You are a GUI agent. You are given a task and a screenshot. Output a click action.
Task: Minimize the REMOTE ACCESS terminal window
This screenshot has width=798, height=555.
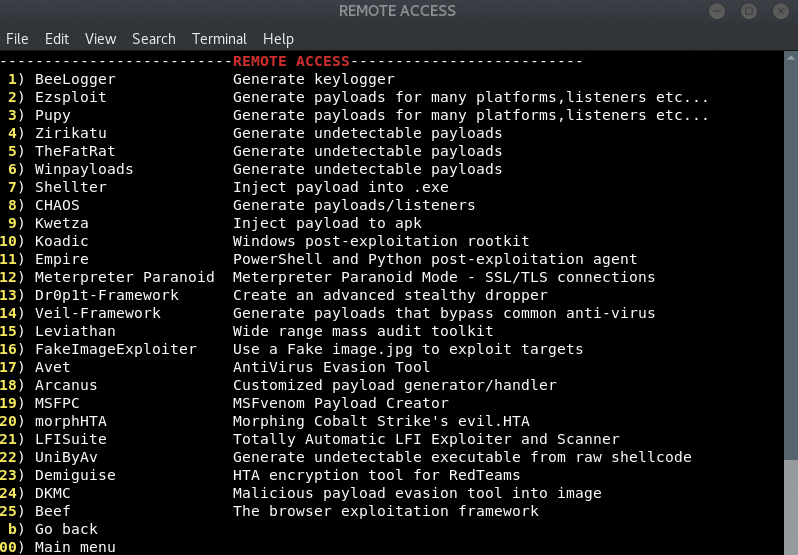click(x=718, y=12)
